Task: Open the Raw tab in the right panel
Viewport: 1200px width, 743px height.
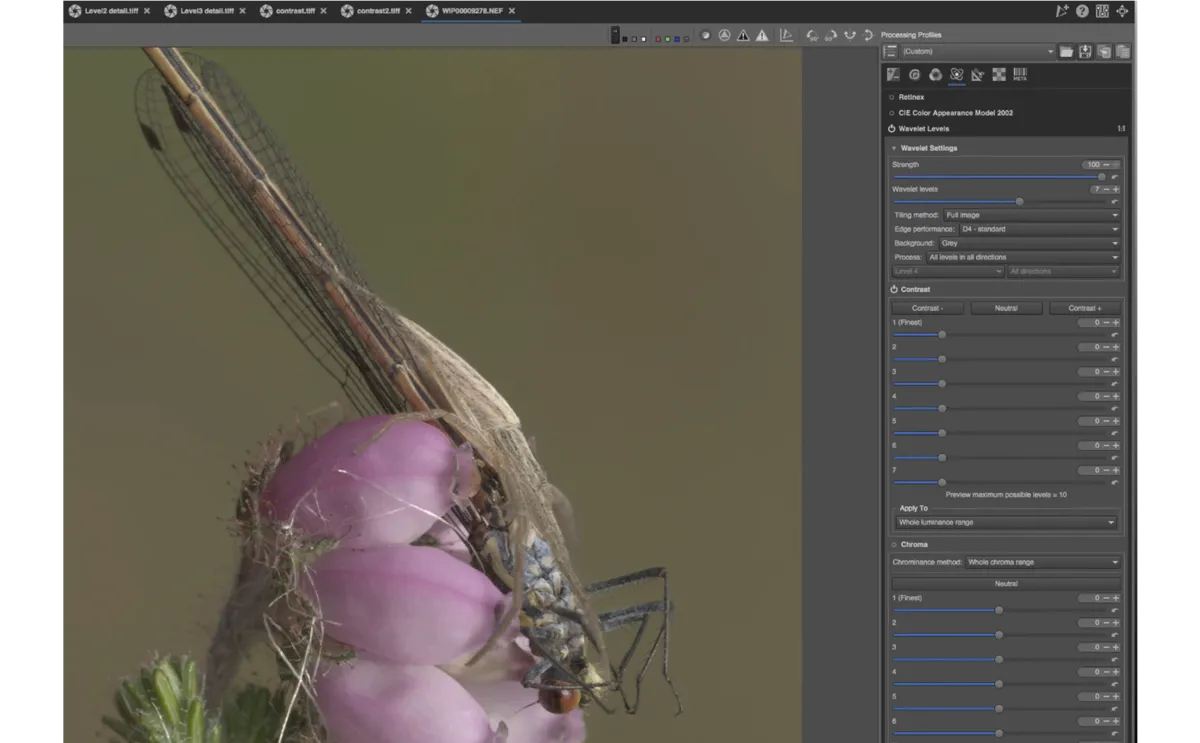Action: pos(998,74)
